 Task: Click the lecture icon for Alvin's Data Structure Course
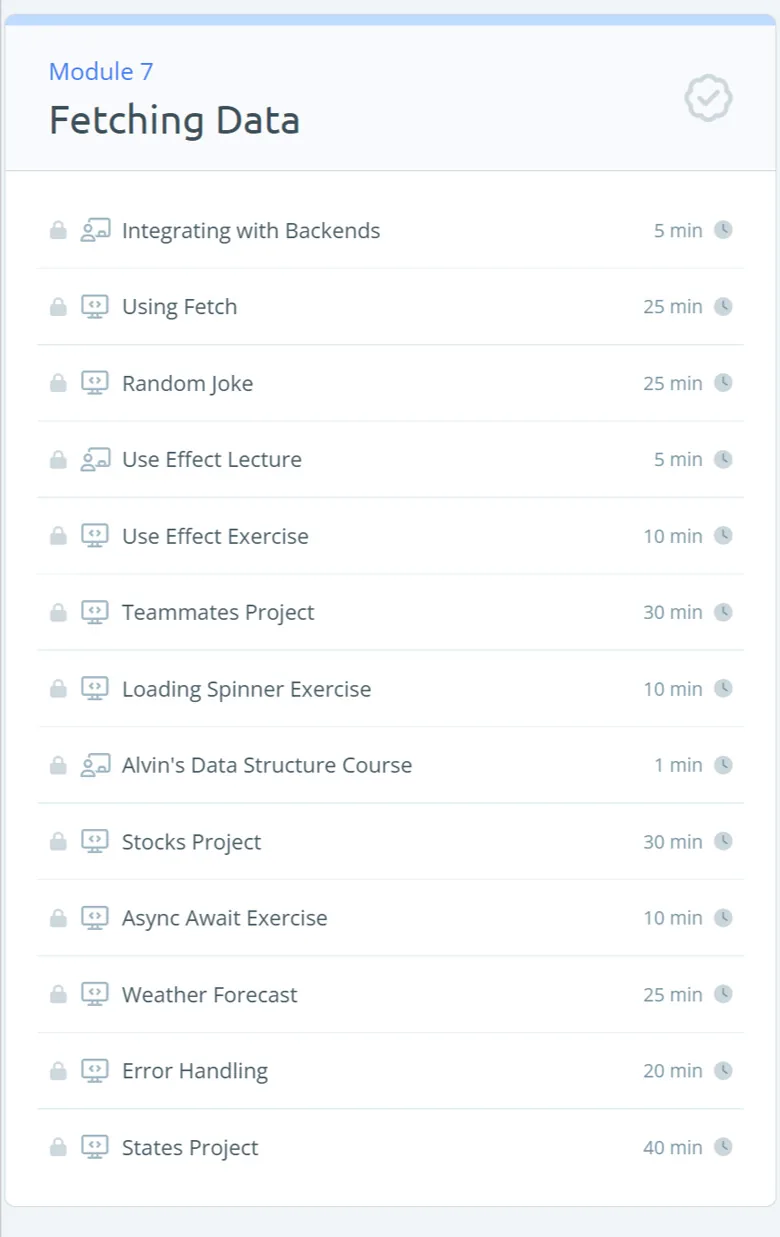point(95,765)
